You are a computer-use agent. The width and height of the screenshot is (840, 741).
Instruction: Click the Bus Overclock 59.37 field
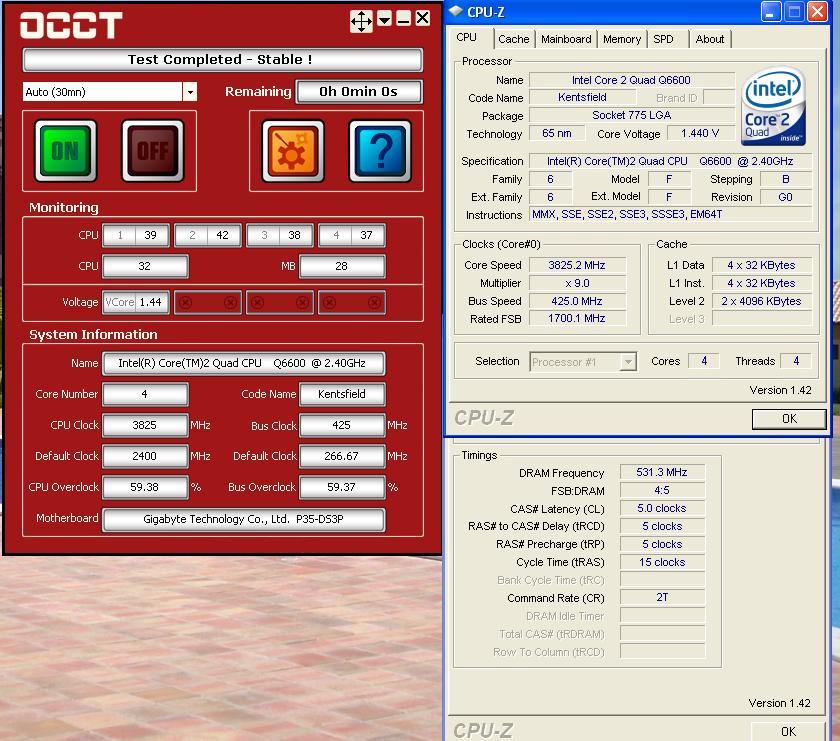342,488
